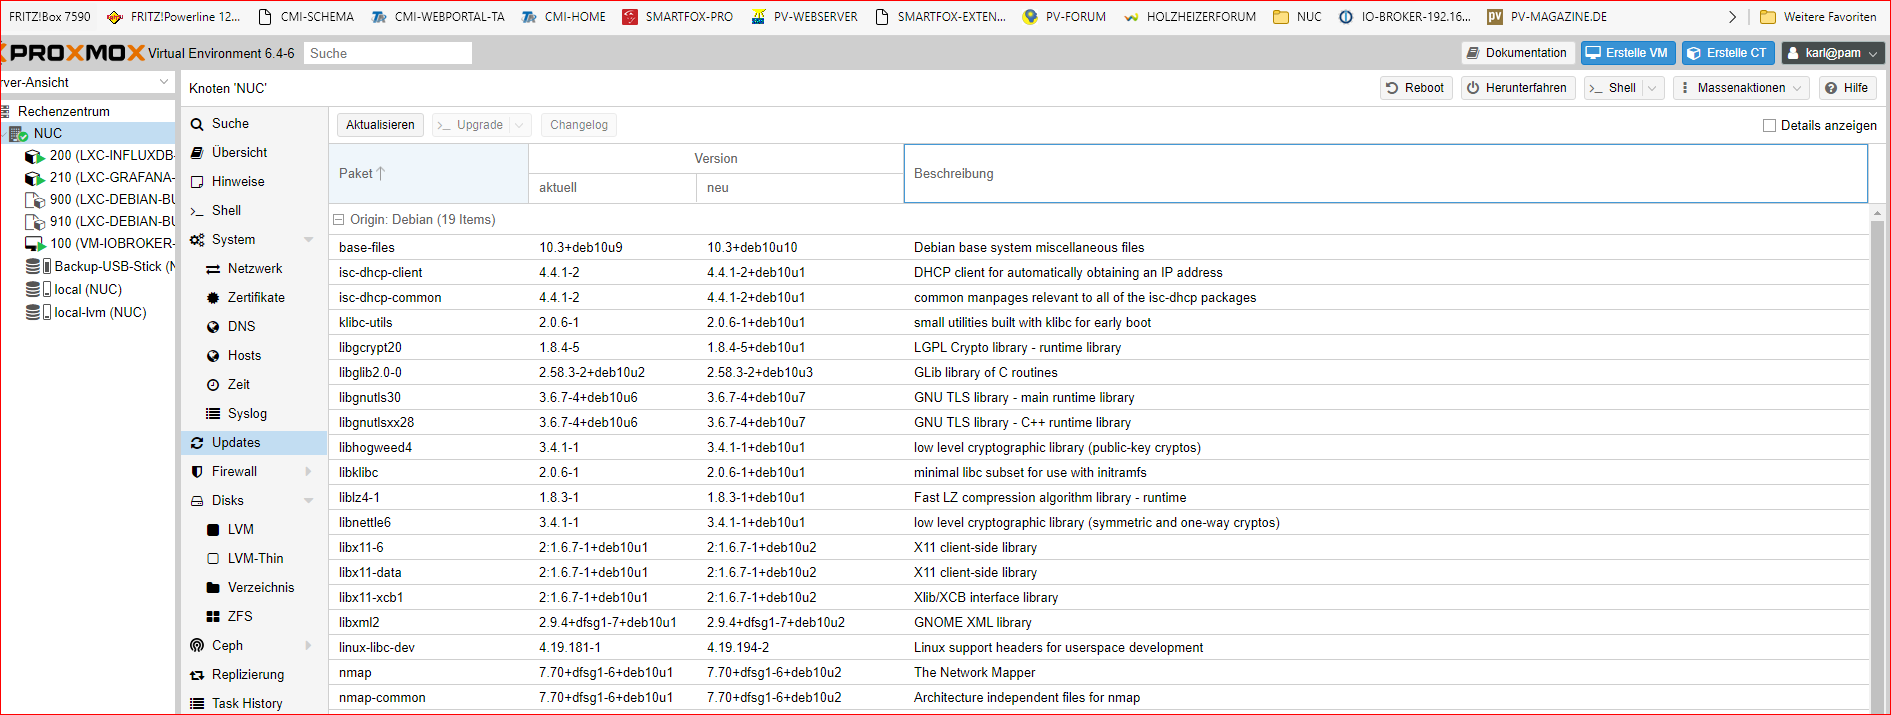Click the Aktualisieren button
The height and width of the screenshot is (715, 1891).
[x=380, y=125]
